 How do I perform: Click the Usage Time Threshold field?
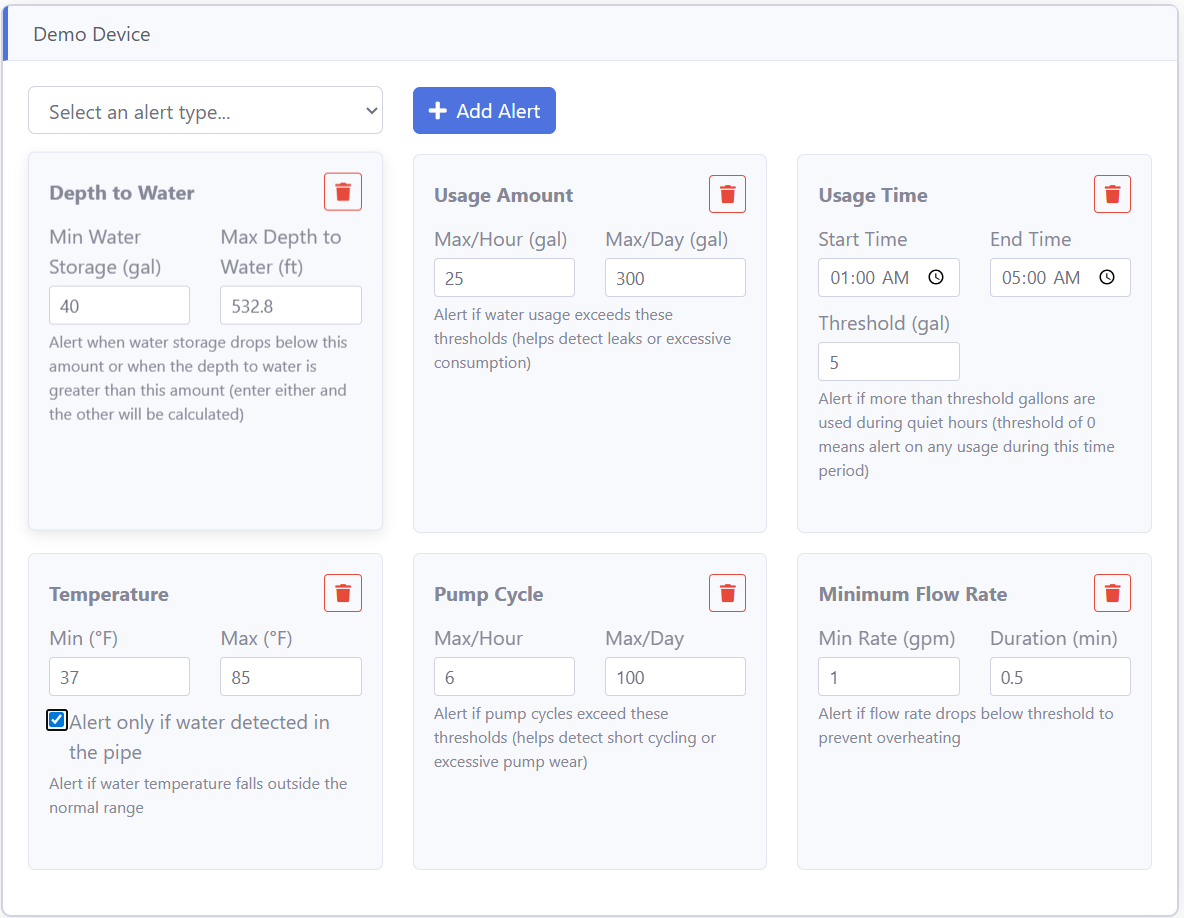(x=889, y=362)
